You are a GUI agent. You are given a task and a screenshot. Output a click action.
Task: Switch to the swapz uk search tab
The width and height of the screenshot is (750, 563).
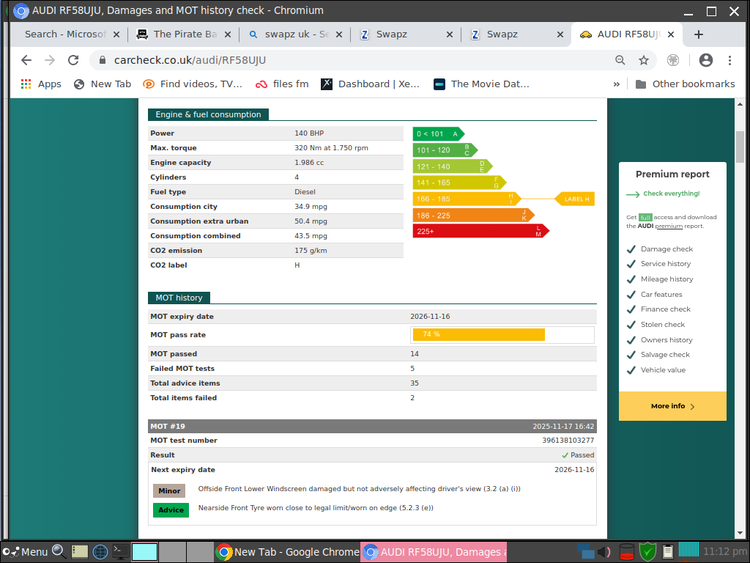coord(288,34)
